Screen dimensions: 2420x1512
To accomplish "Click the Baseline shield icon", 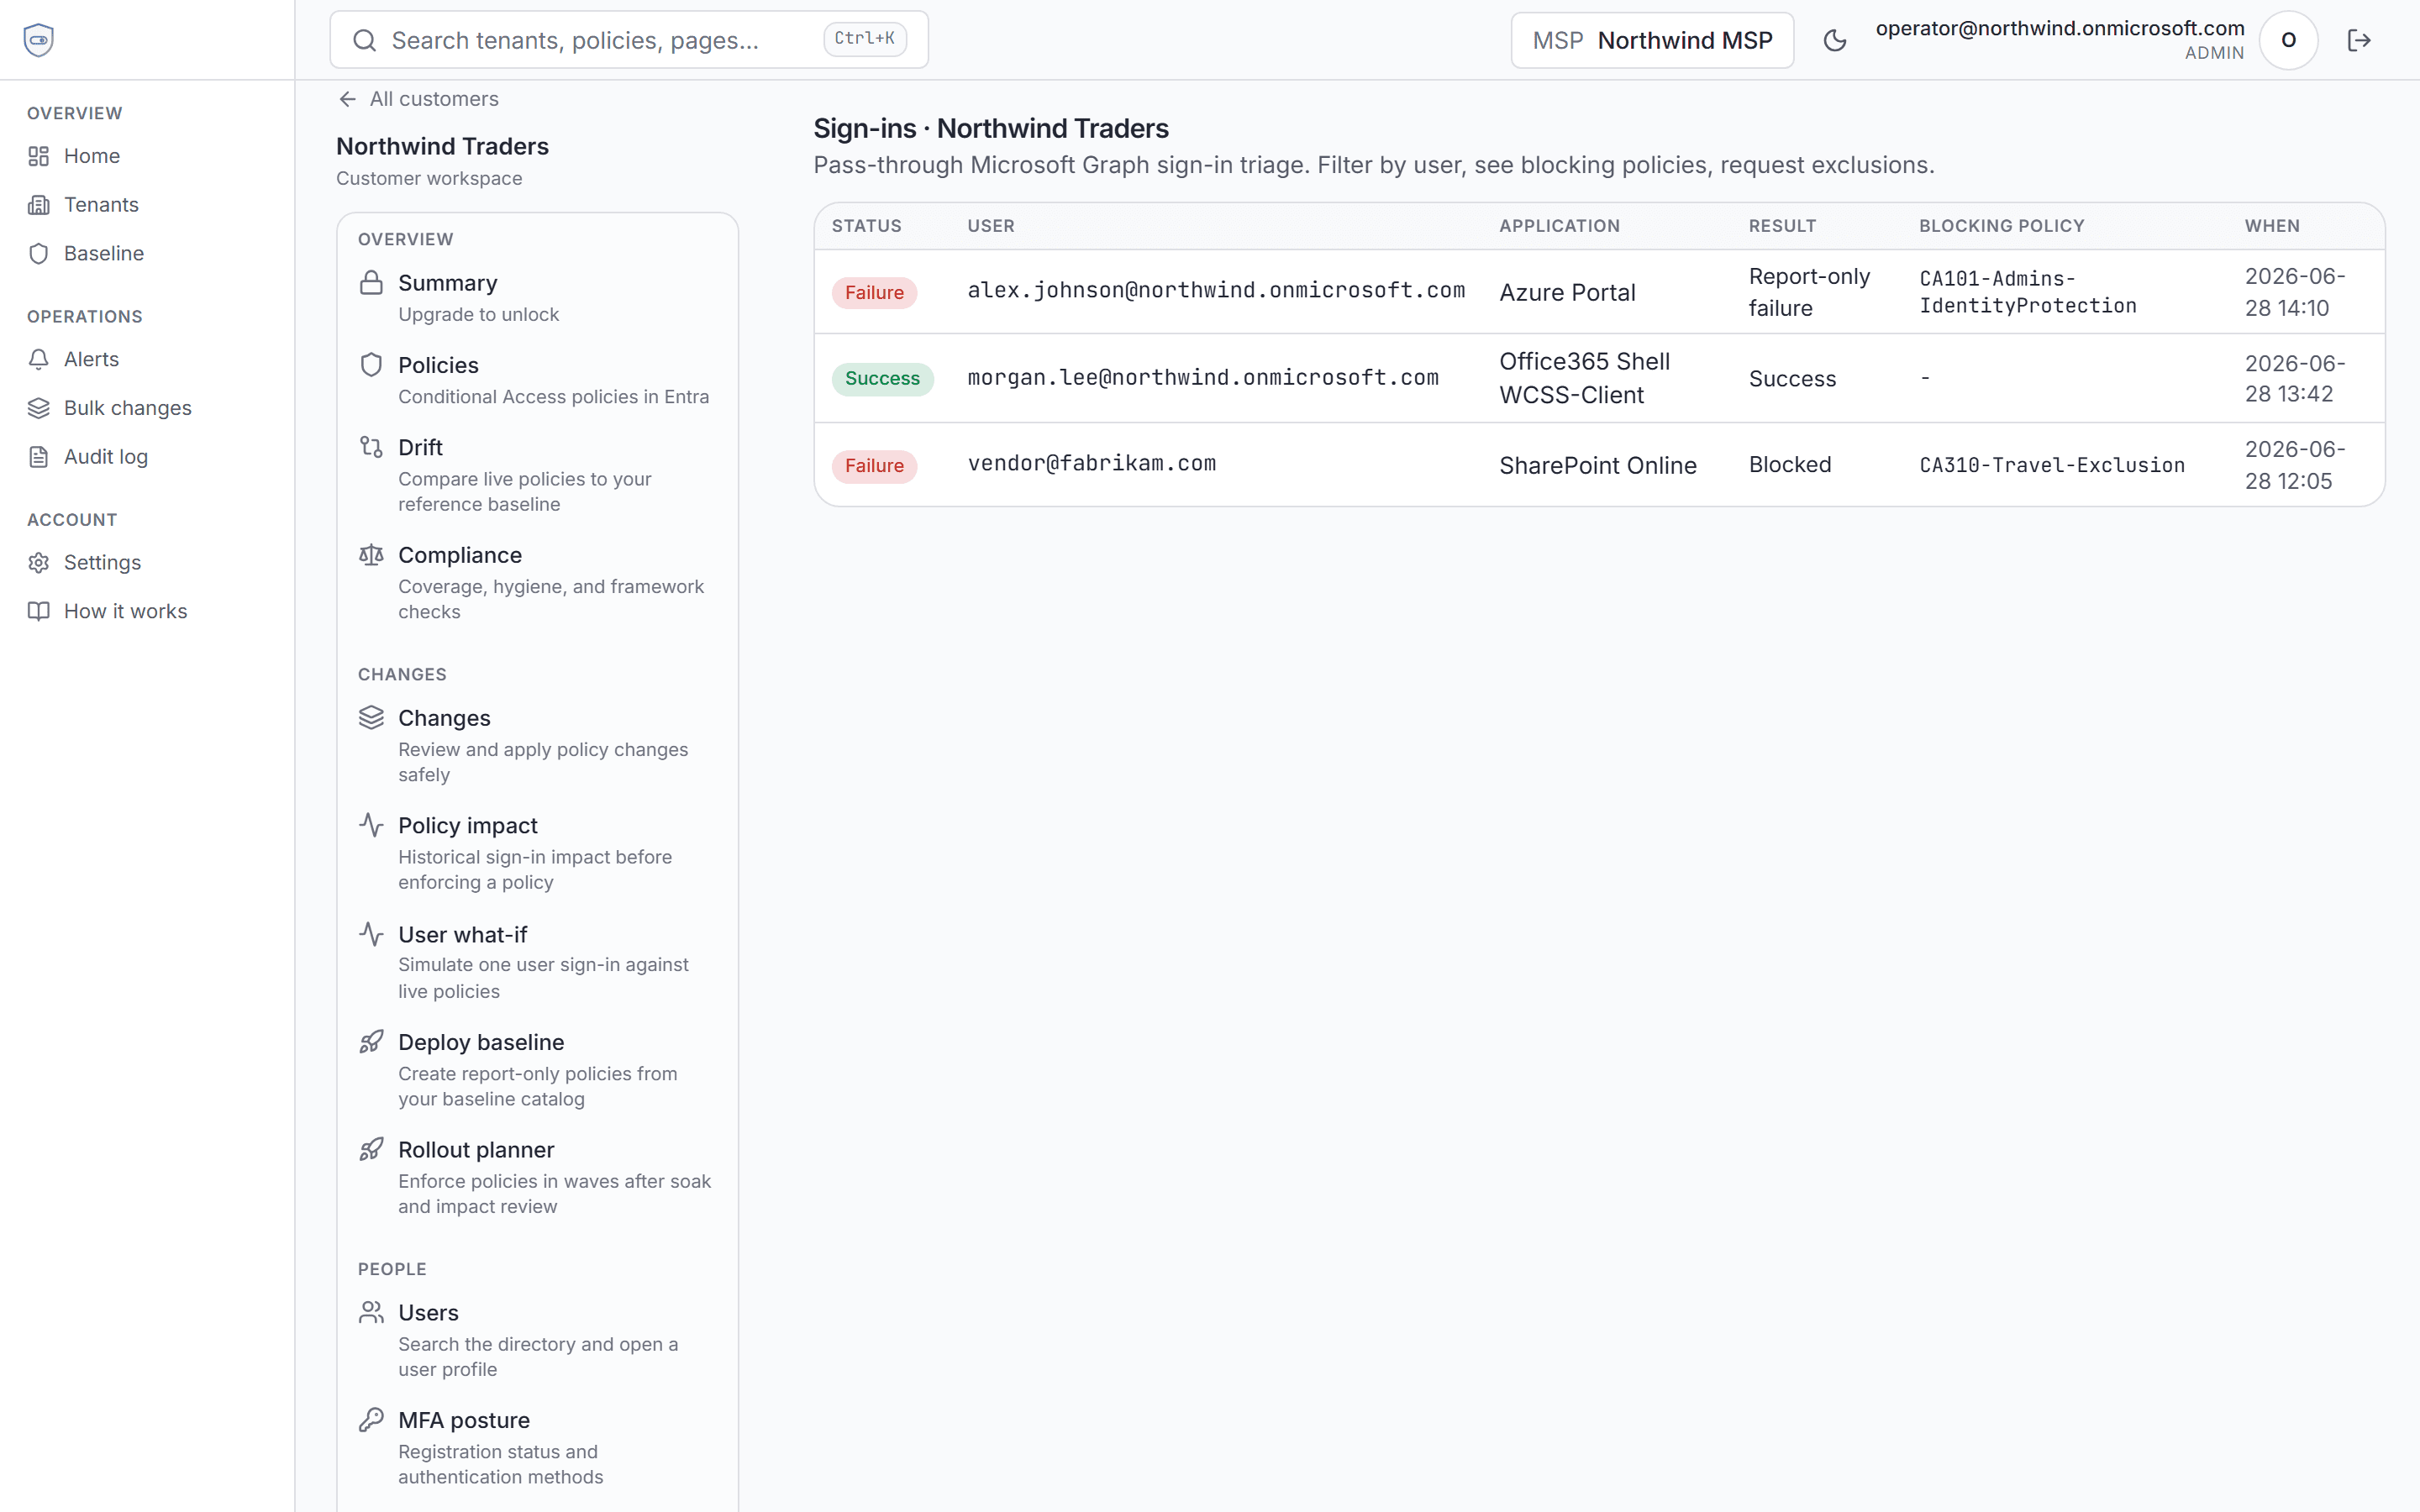I will click(39, 254).
